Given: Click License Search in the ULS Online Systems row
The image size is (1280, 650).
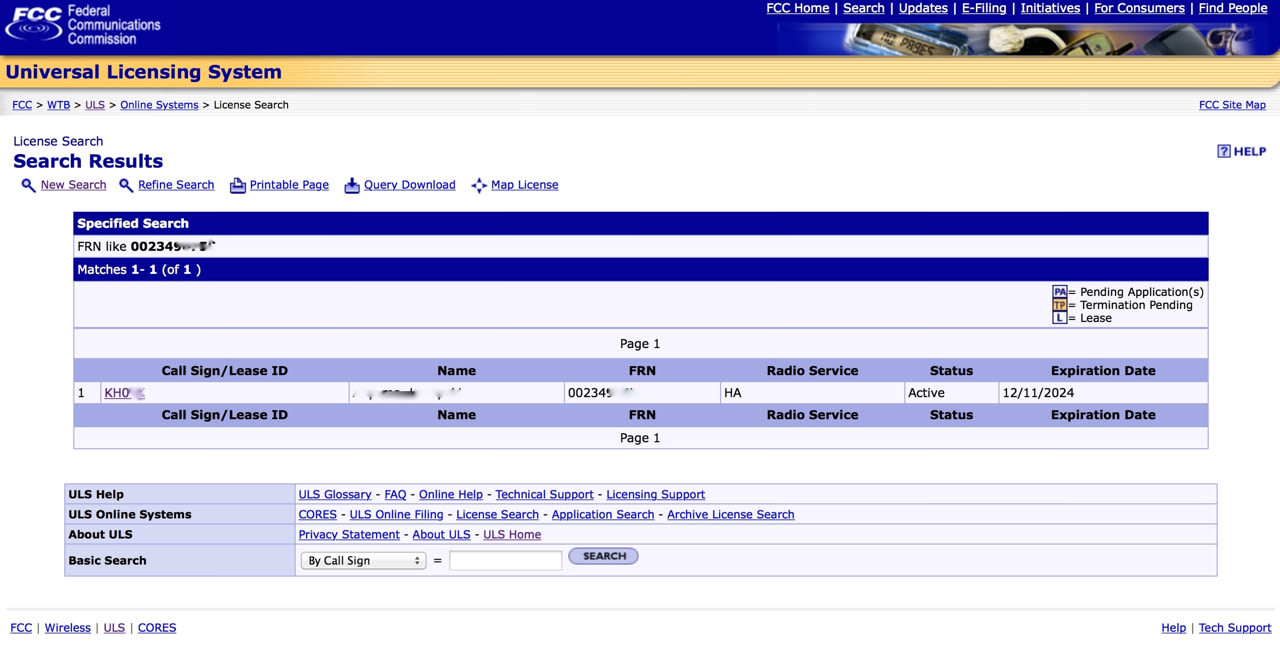Looking at the screenshot, I should tap(497, 515).
